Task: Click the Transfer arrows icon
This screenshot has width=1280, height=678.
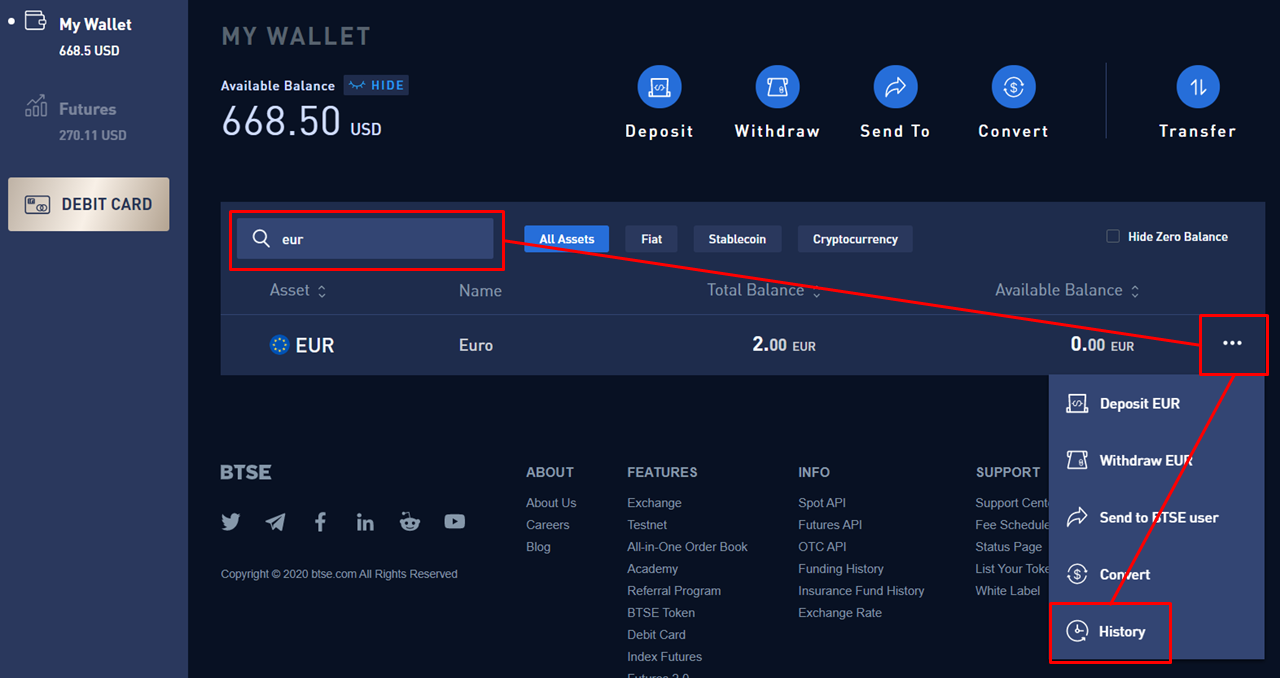Action: 1198,86
